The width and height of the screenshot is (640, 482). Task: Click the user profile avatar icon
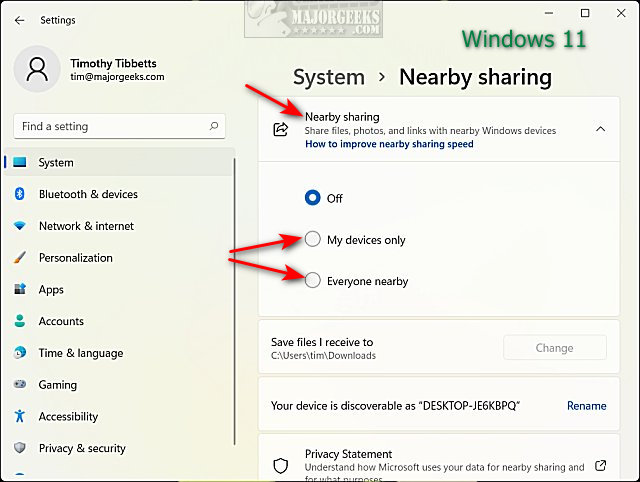click(x=37, y=69)
